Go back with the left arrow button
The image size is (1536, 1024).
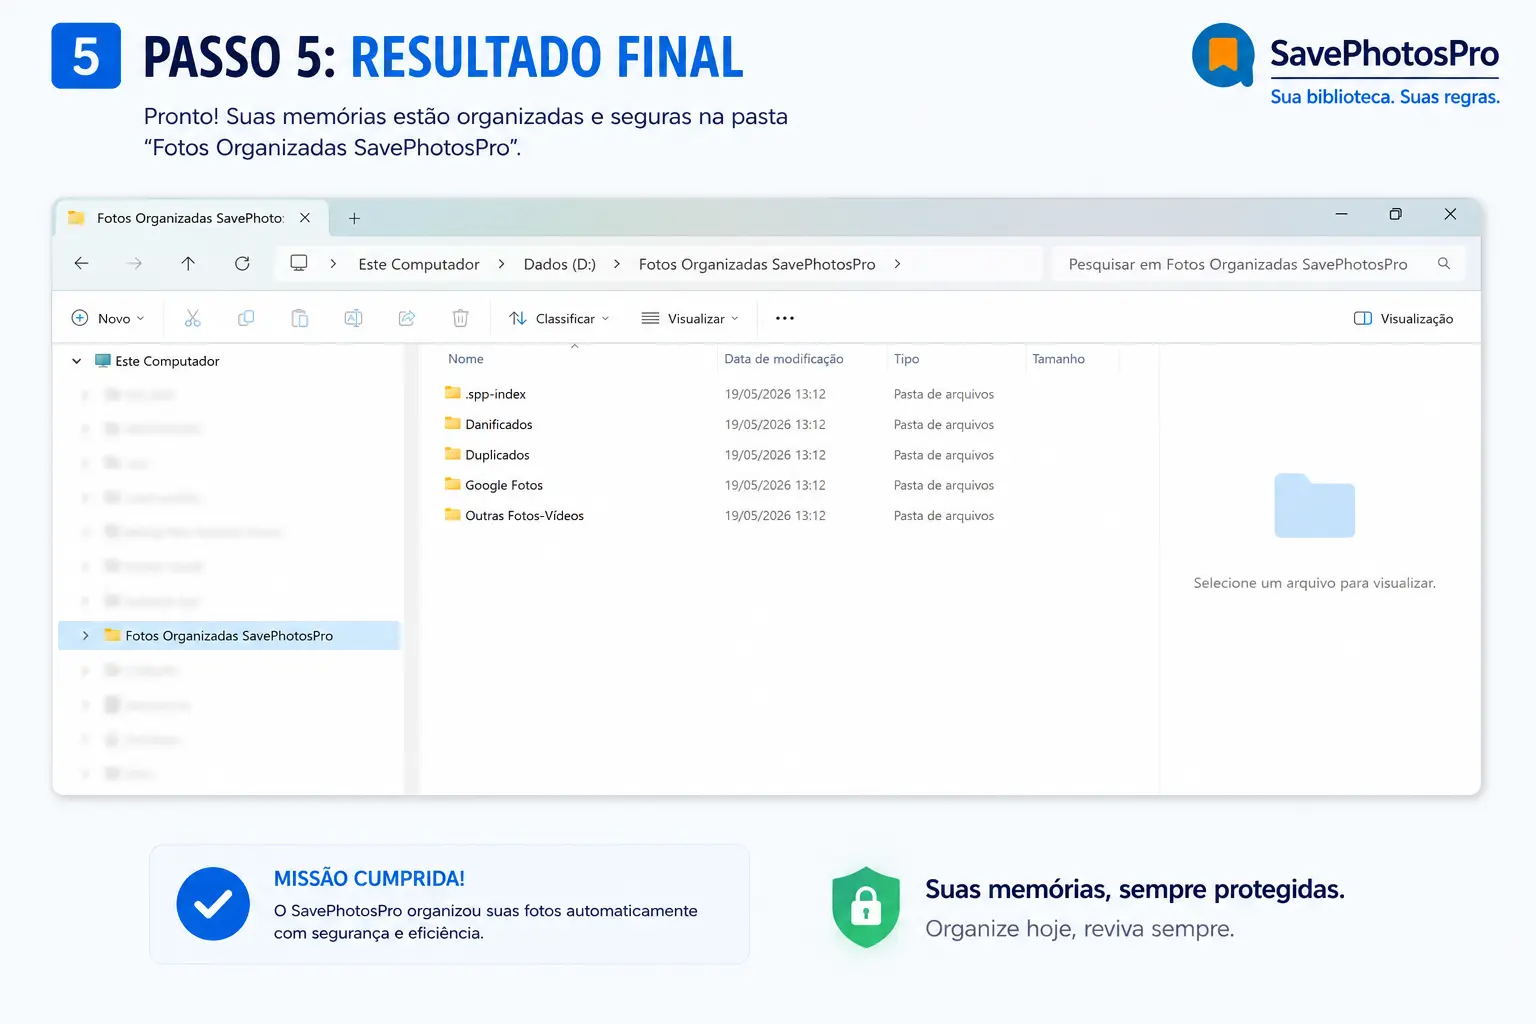click(82, 264)
